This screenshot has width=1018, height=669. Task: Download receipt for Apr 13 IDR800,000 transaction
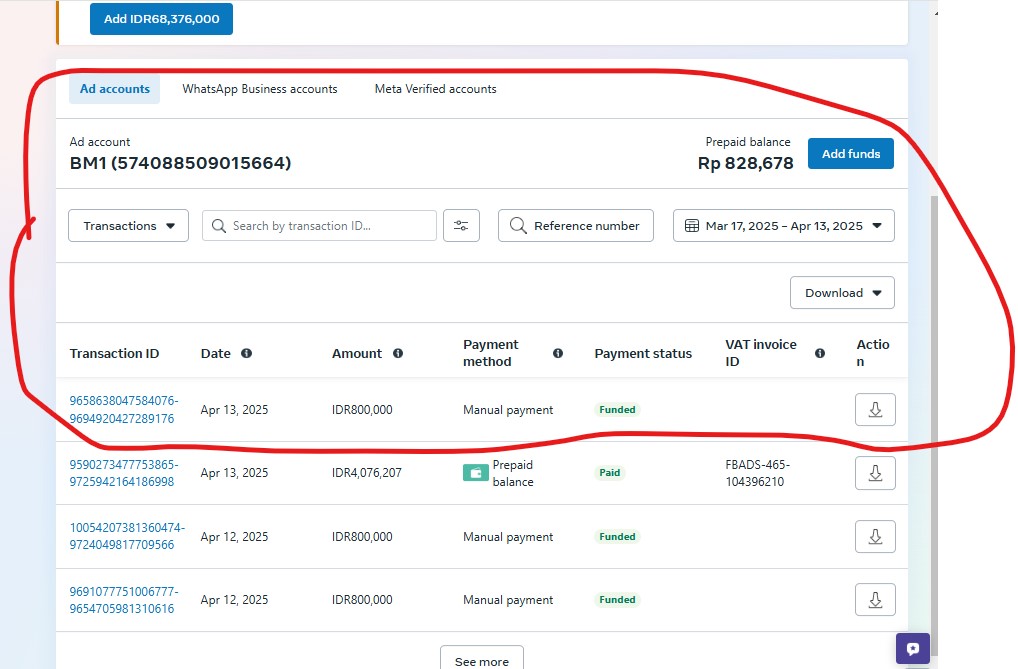pos(875,410)
